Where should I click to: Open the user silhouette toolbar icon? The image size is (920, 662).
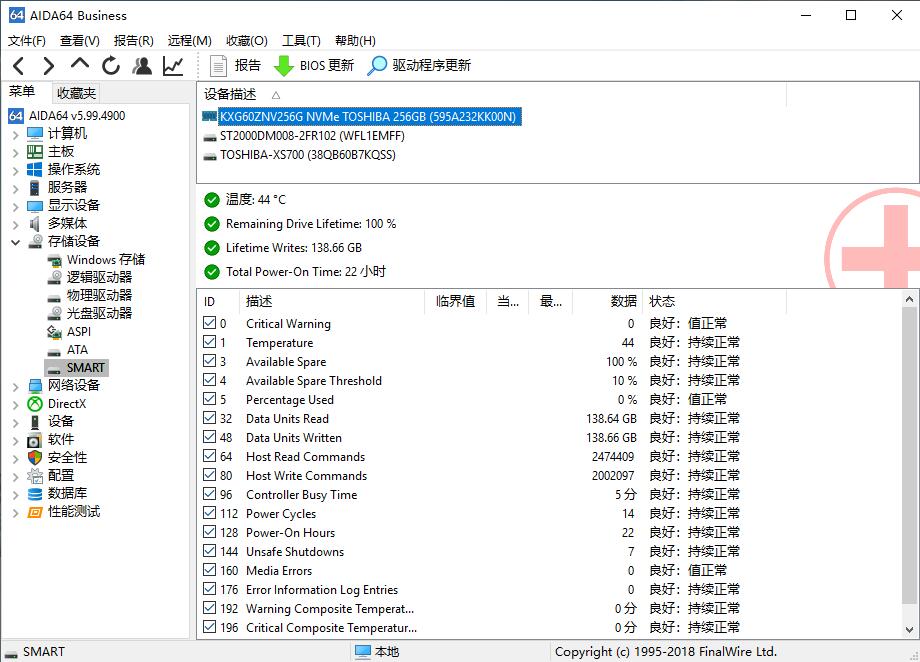click(142, 66)
